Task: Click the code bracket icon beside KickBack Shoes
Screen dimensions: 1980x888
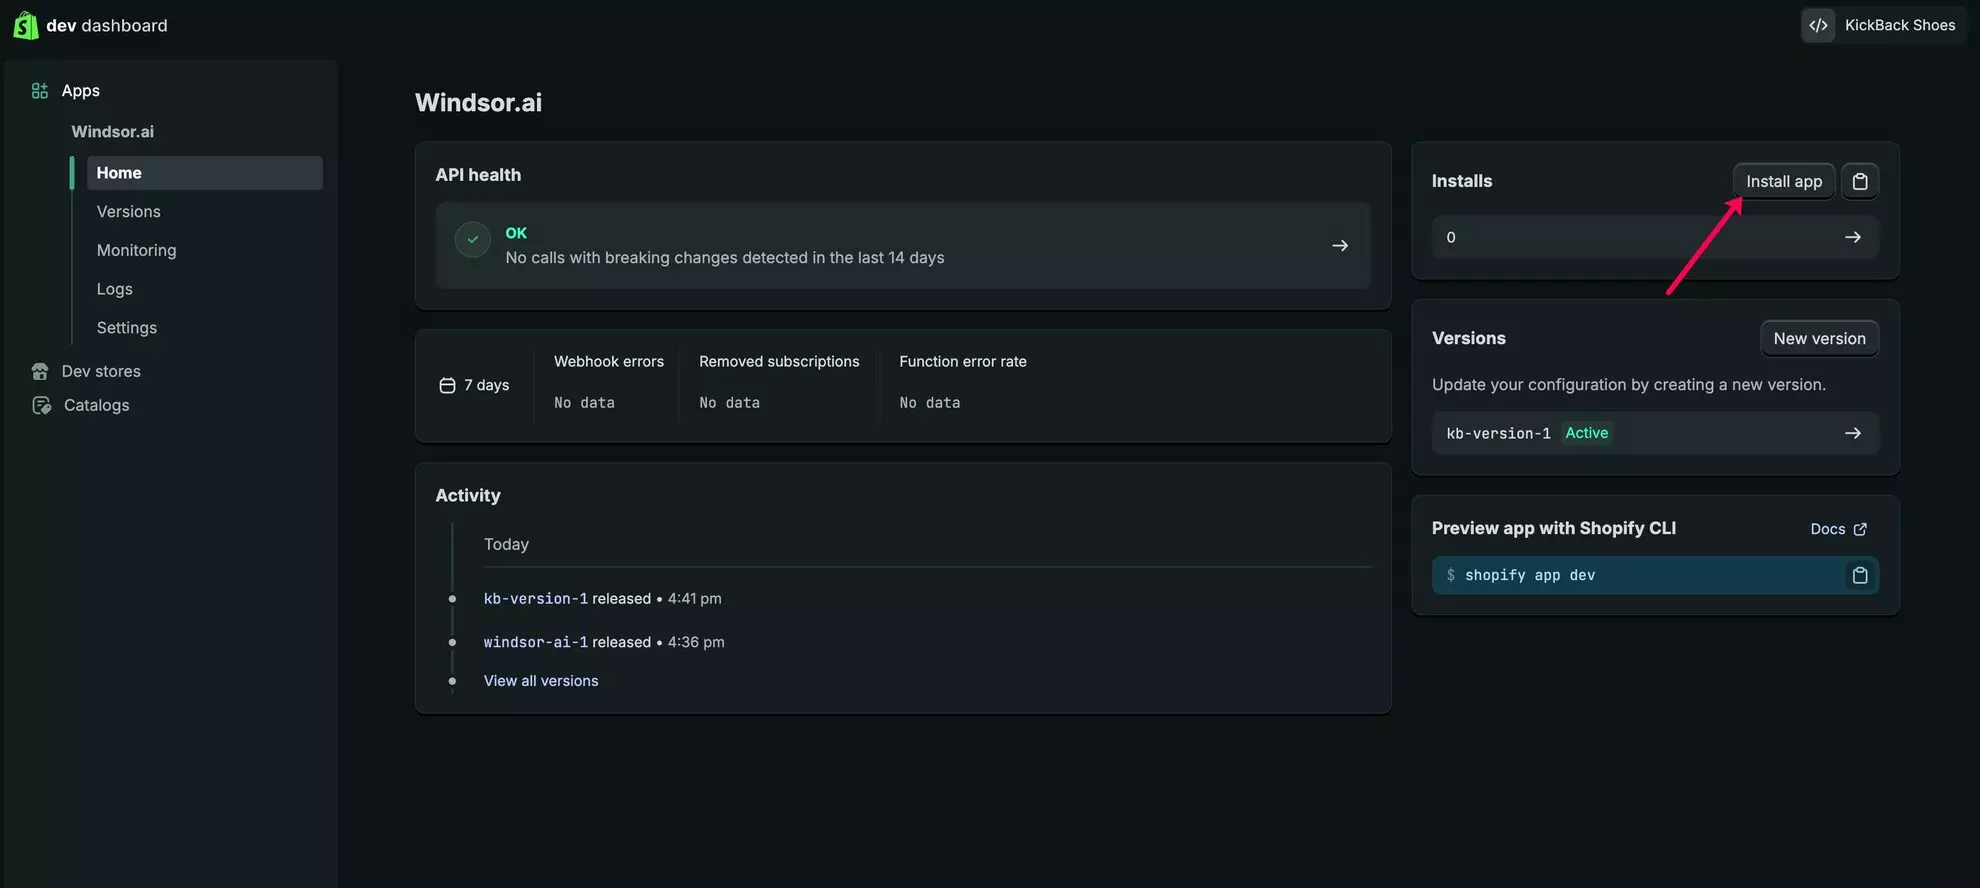Action: 1818,25
